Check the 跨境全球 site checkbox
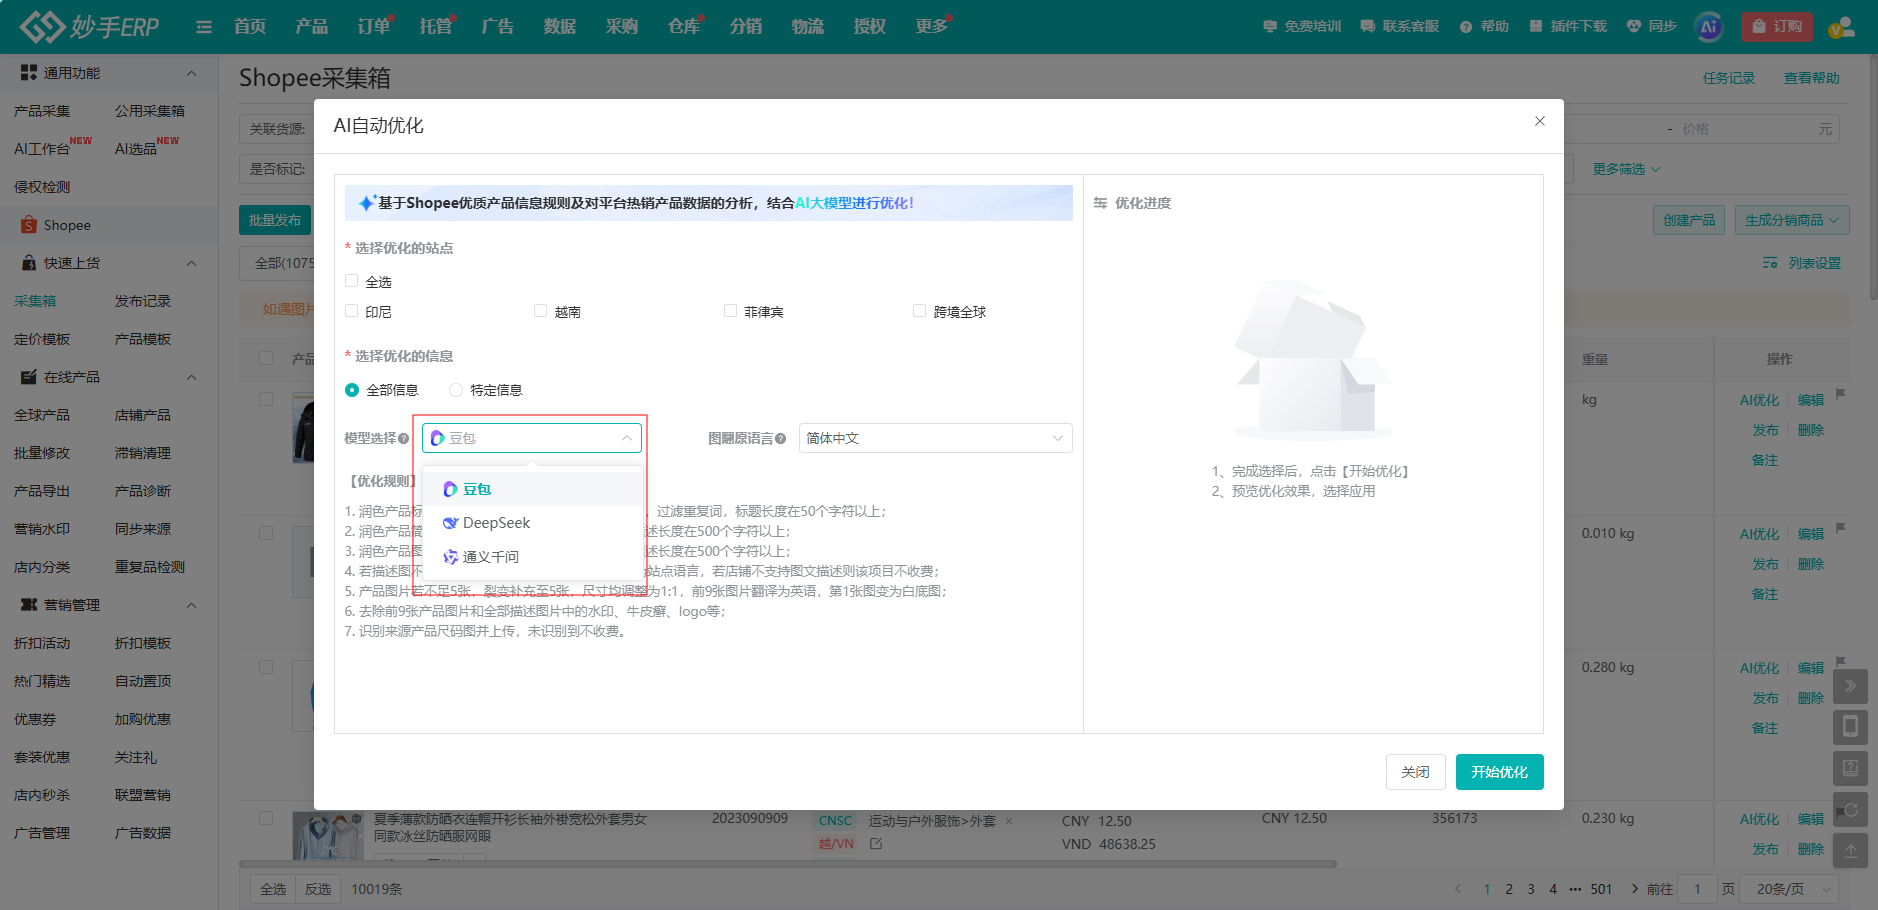 pyautogui.click(x=920, y=311)
